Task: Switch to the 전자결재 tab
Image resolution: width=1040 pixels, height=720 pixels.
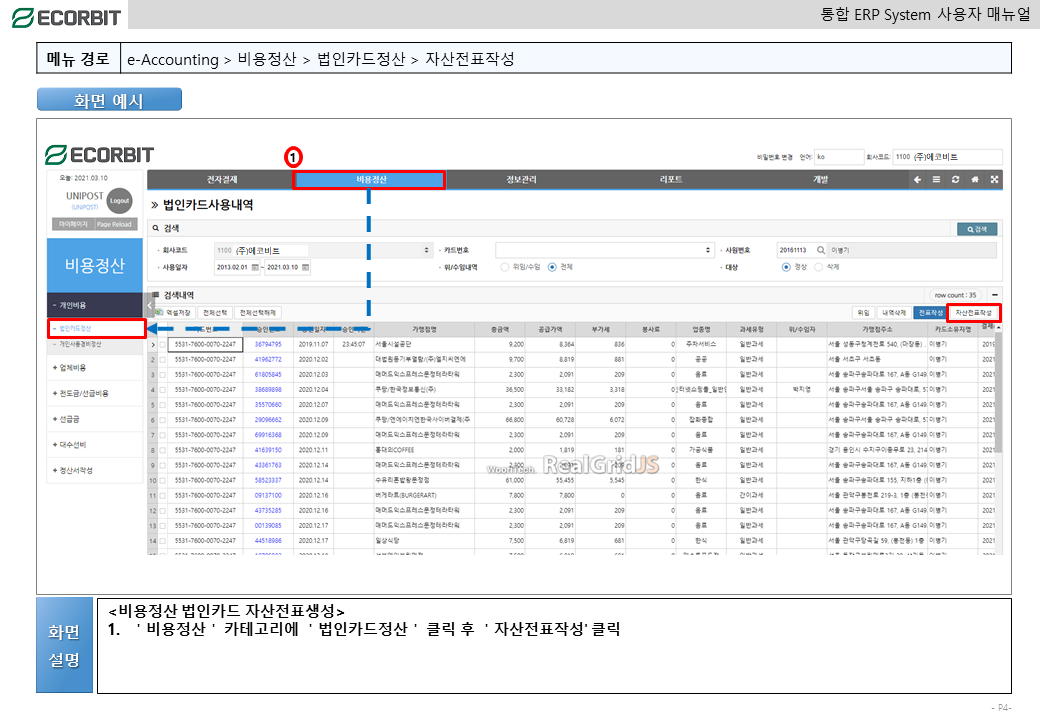Action: [221, 180]
